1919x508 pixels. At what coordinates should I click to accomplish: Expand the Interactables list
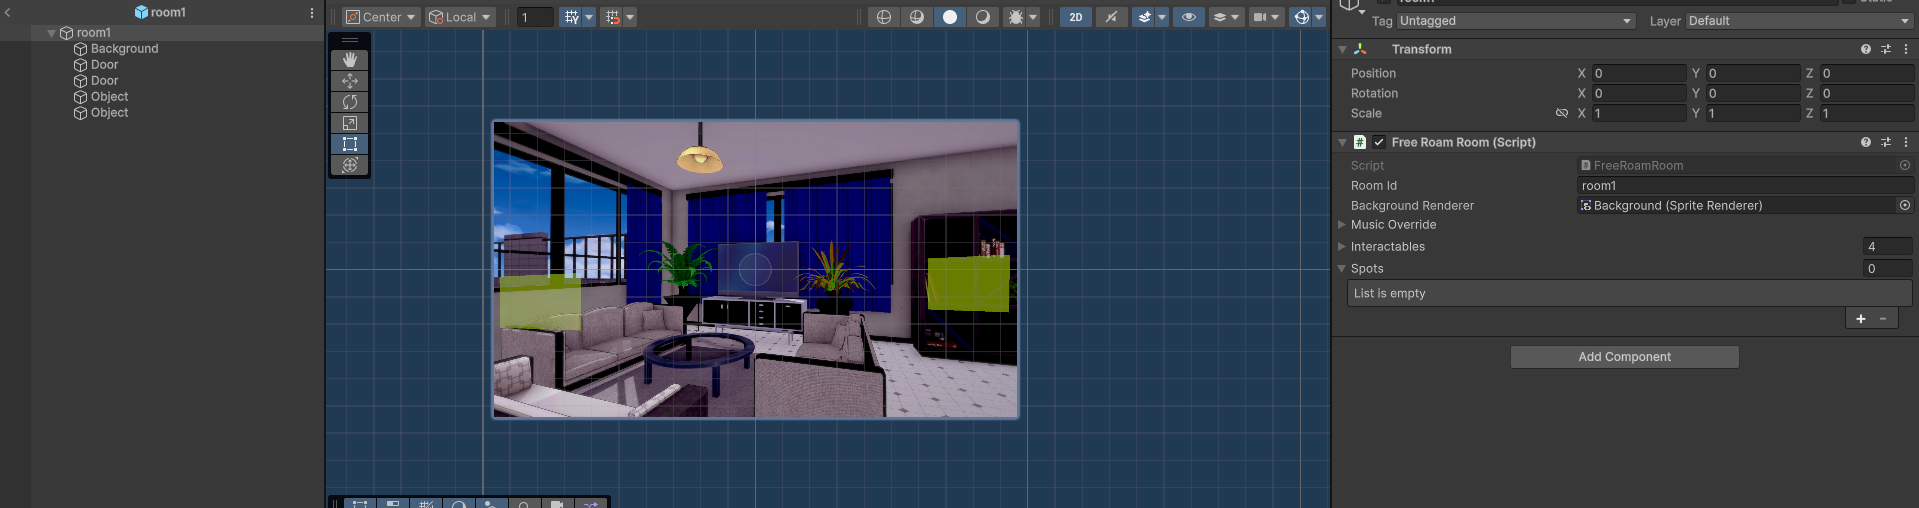tap(1342, 247)
